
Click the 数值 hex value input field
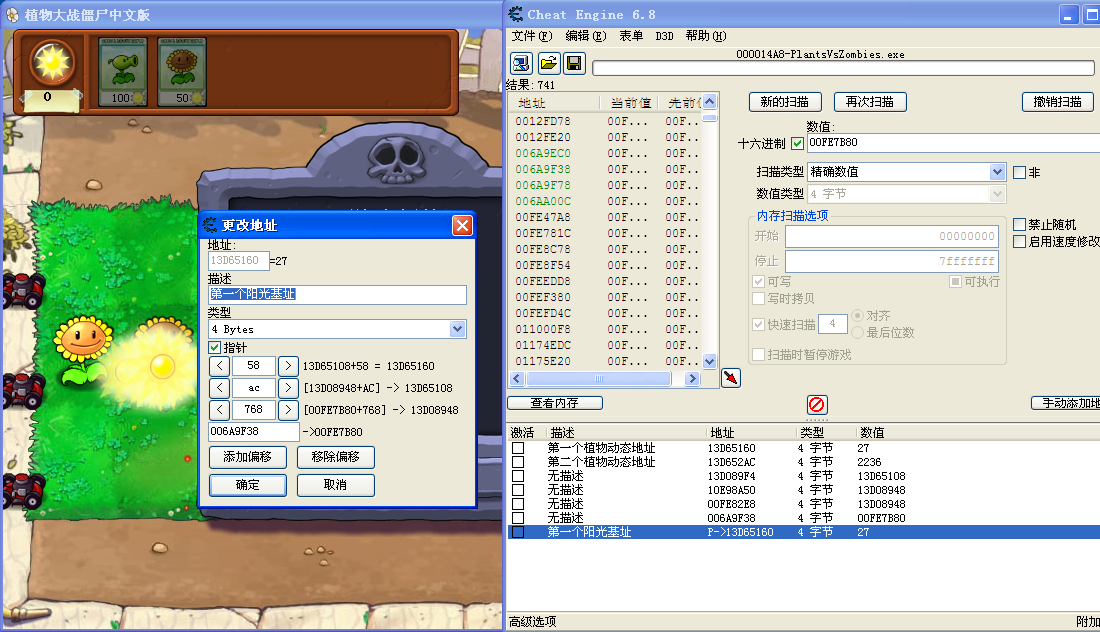point(953,143)
